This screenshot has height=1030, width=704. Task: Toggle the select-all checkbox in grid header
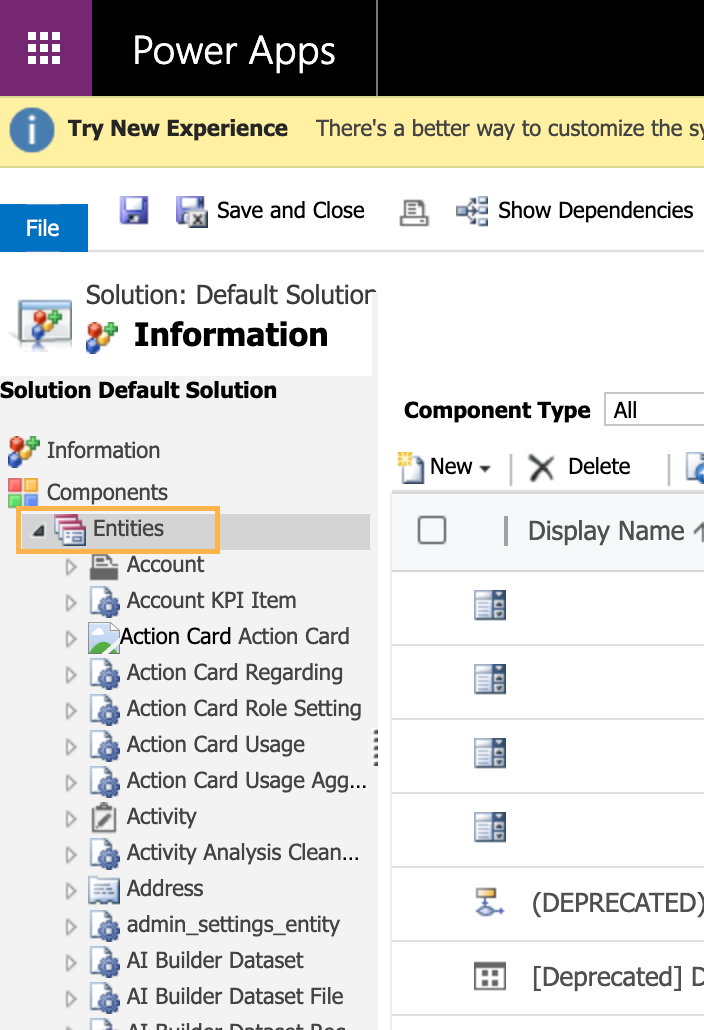[432, 530]
